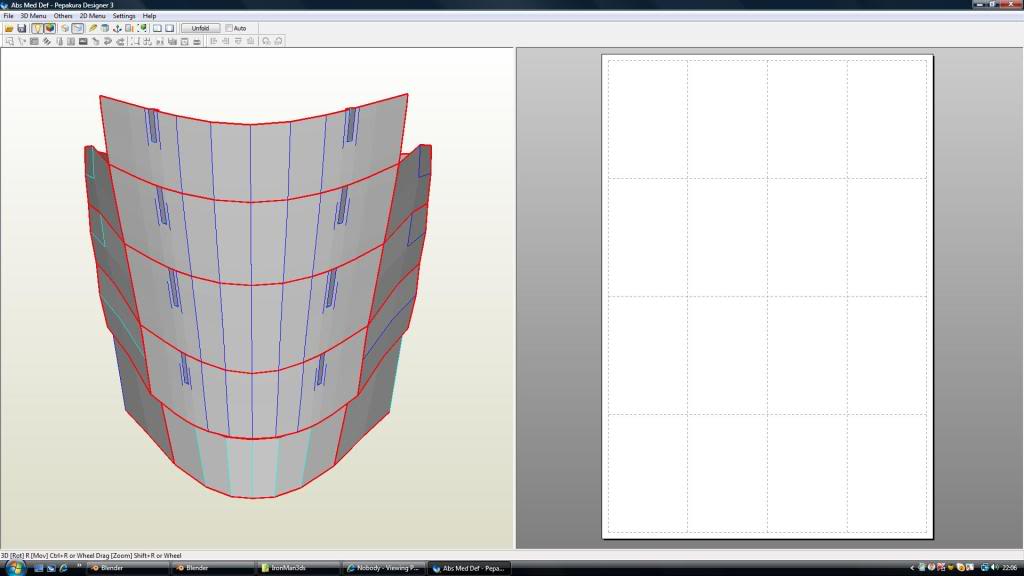Click the align bottom icon
Screen dimensions: 1024x576
click(251, 41)
